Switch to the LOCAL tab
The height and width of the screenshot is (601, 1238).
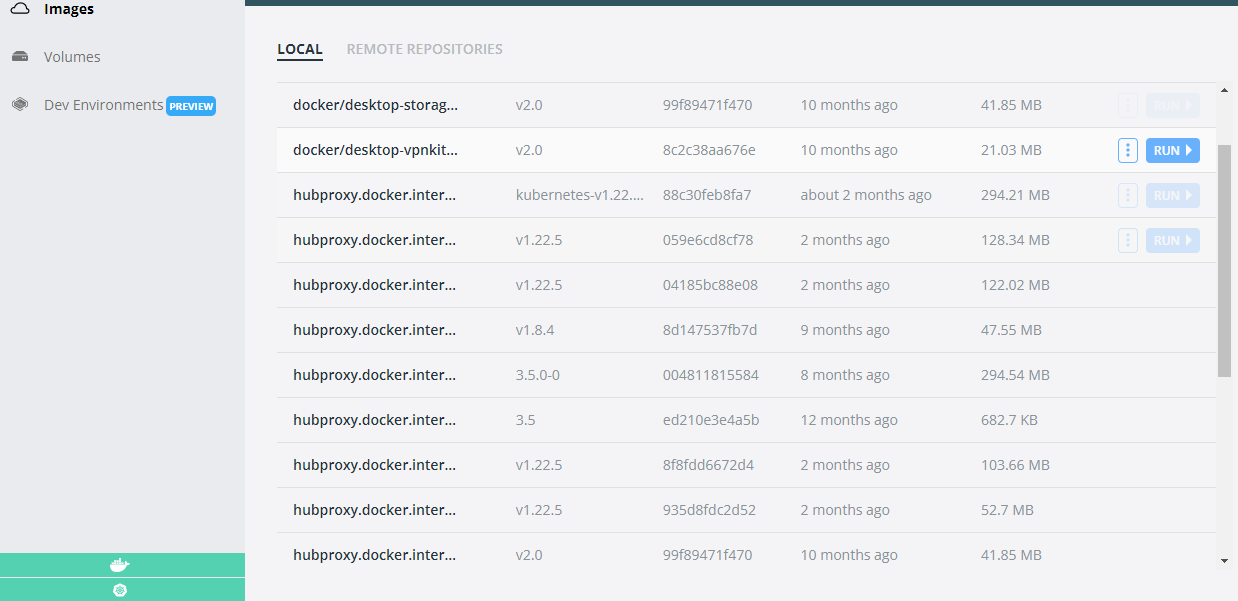[300, 48]
